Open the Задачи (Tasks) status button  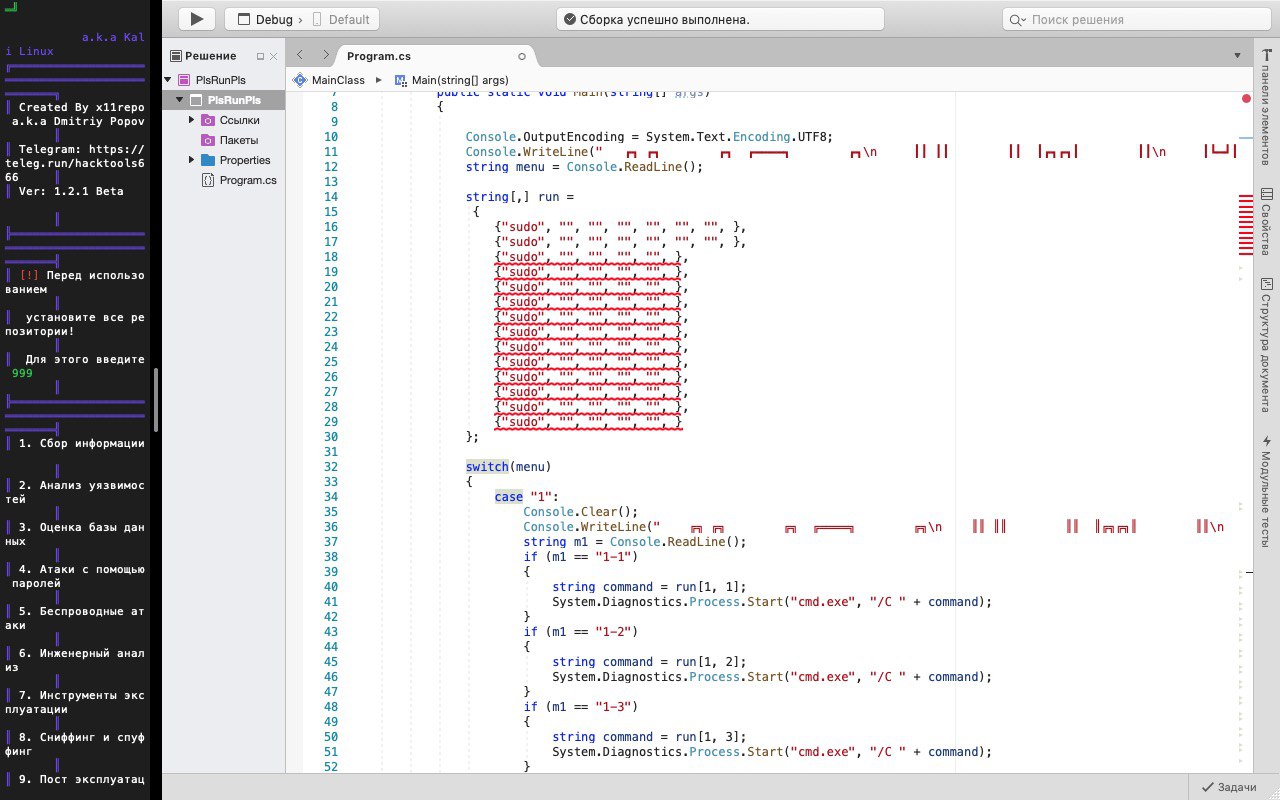coord(1229,787)
